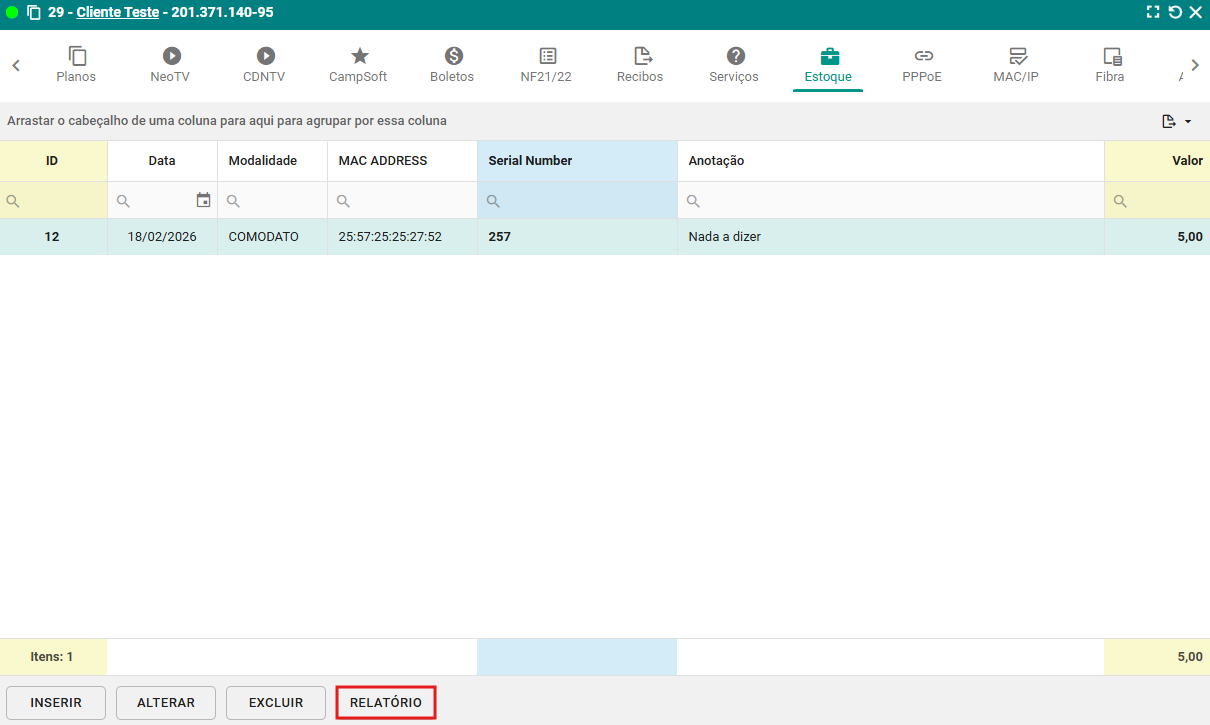
Task: Open the Planos tab icon
Action: [77, 57]
